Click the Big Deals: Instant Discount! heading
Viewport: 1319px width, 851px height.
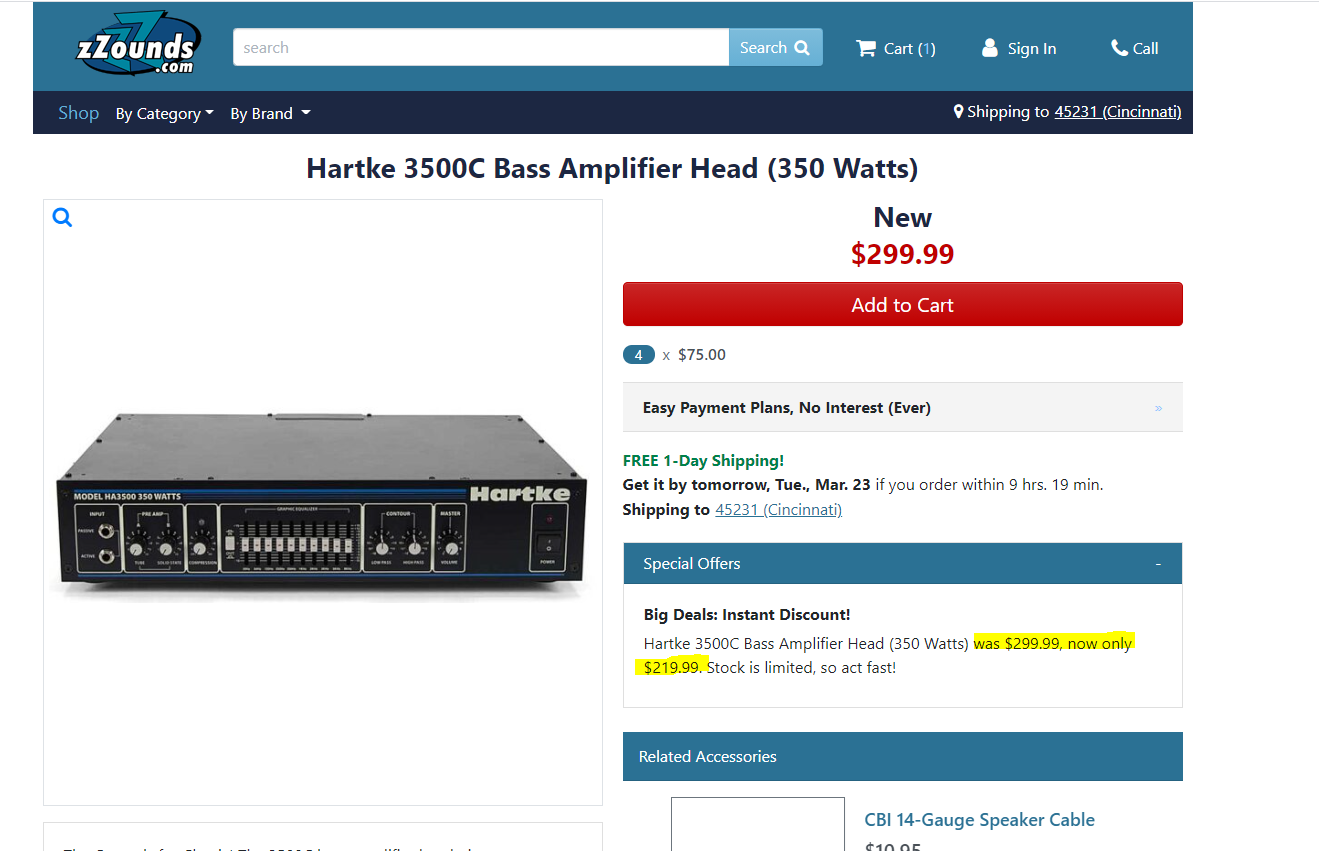[747, 615]
